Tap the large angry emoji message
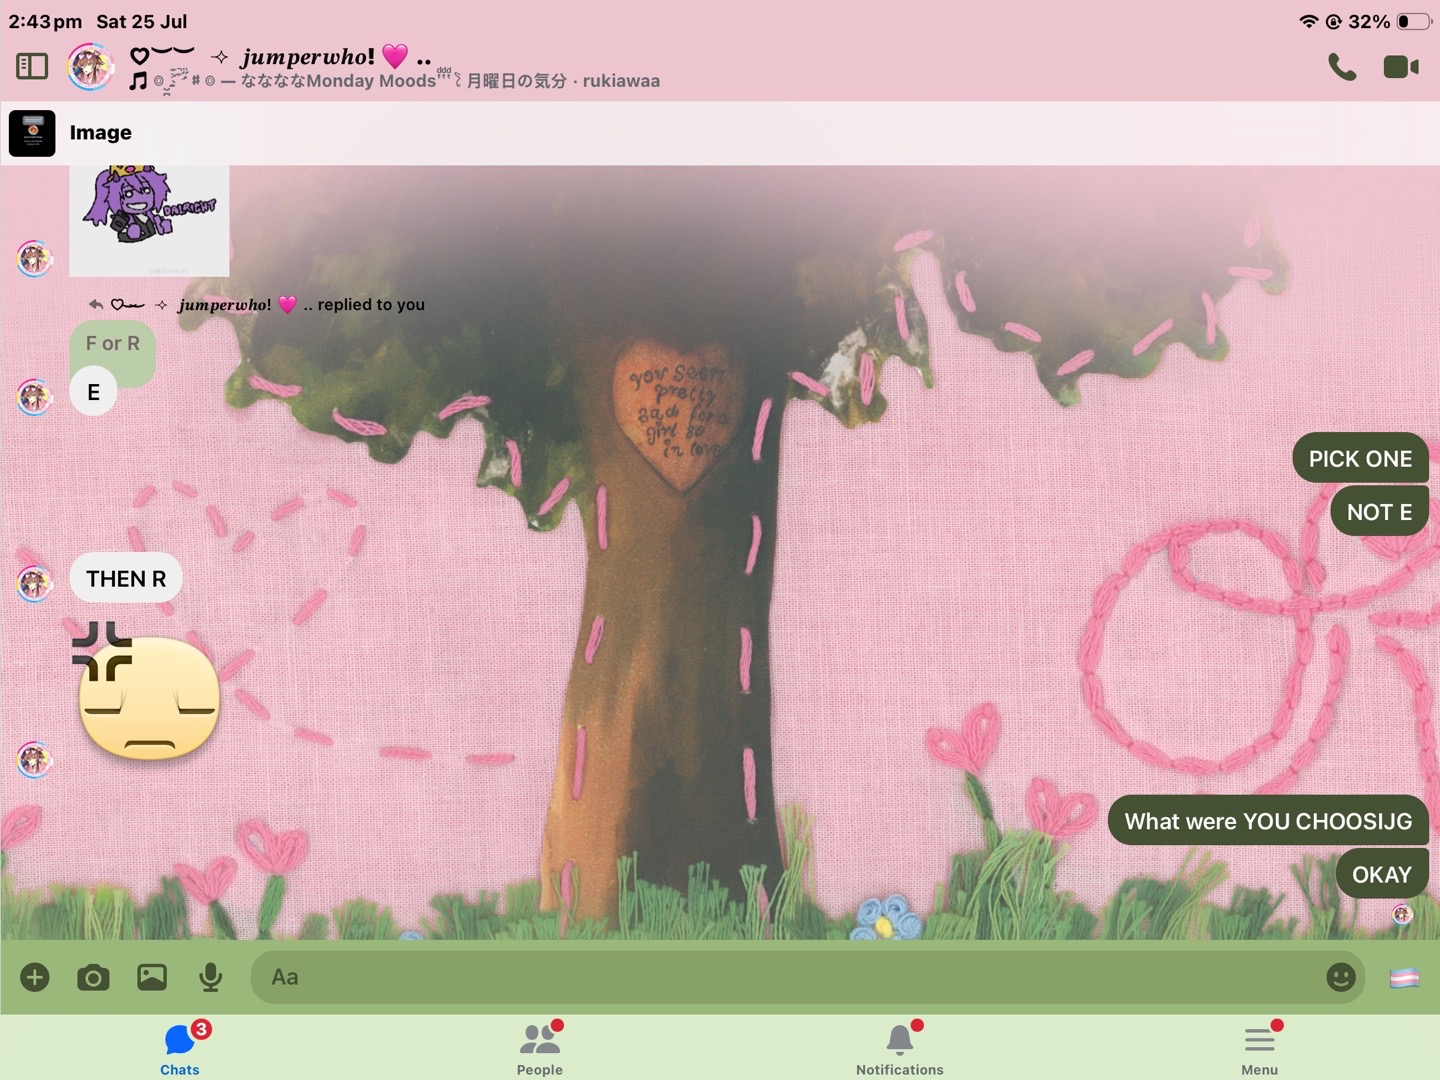 pyautogui.click(x=146, y=693)
